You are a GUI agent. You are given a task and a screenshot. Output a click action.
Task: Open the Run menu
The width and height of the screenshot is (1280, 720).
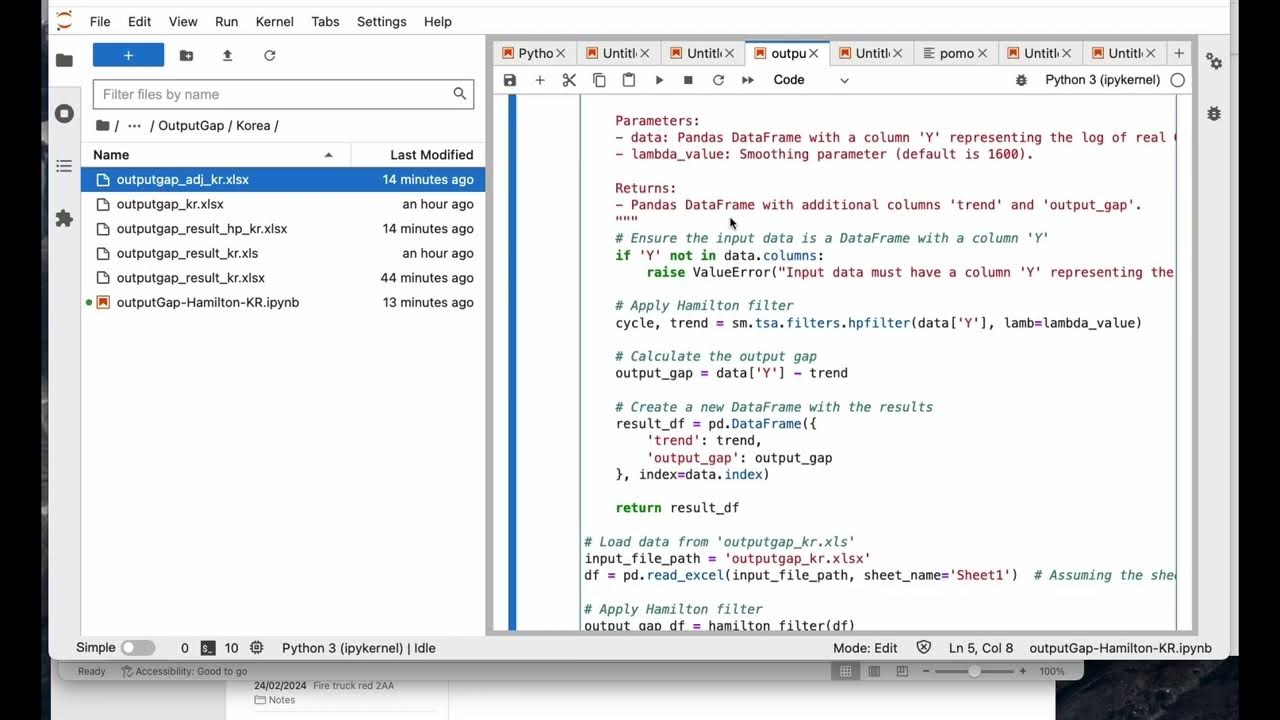tap(226, 21)
